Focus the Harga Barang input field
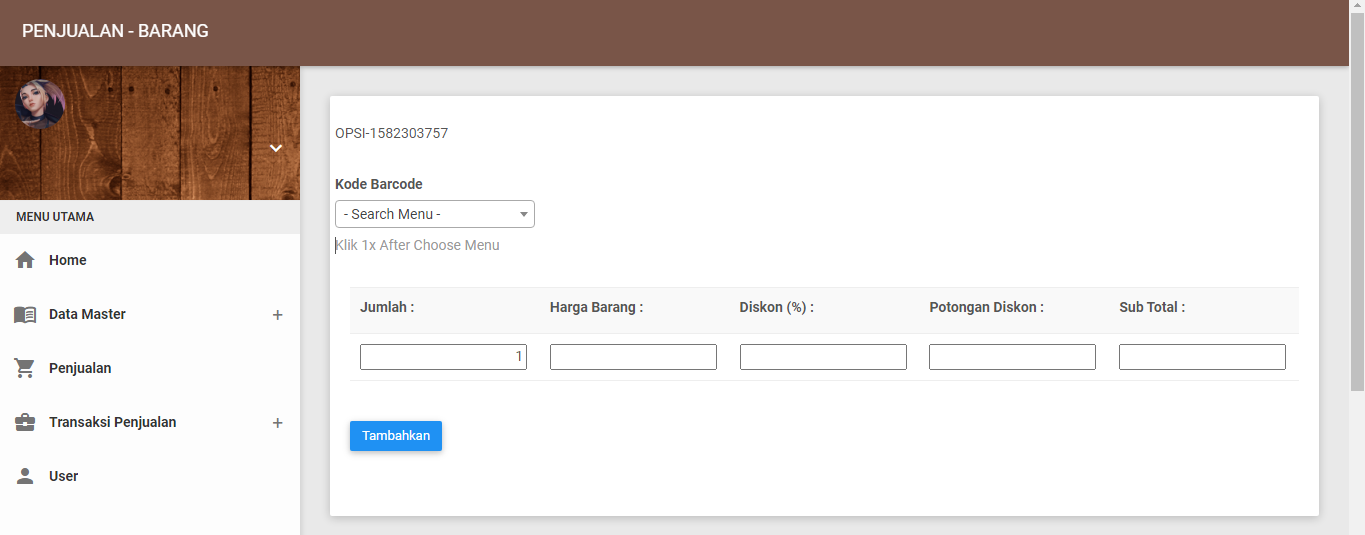Image resolution: width=1365 pixels, height=535 pixels. 633,357
